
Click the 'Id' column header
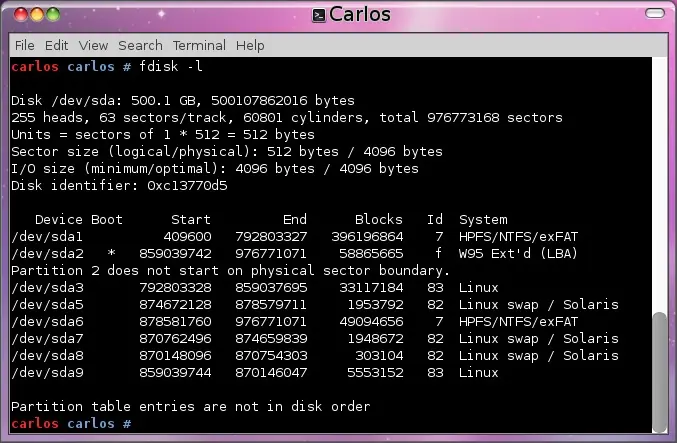tap(435, 219)
